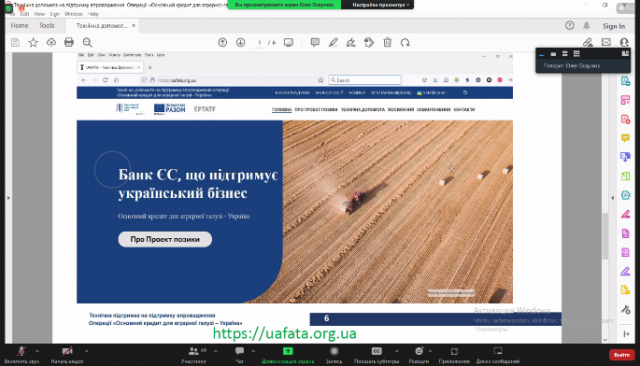The width and height of the screenshot is (640, 366).
Task: Expand the left navigation pane arrow
Action: coord(8,198)
